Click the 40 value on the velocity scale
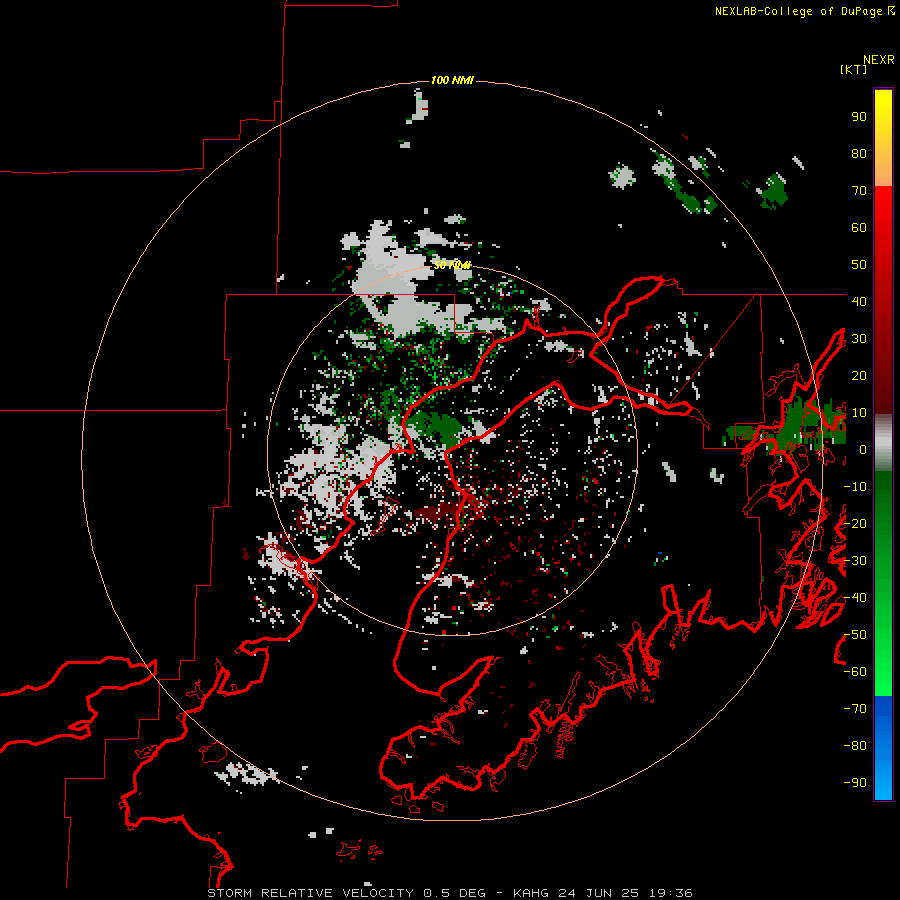This screenshot has height=900, width=900. click(859, 301)
